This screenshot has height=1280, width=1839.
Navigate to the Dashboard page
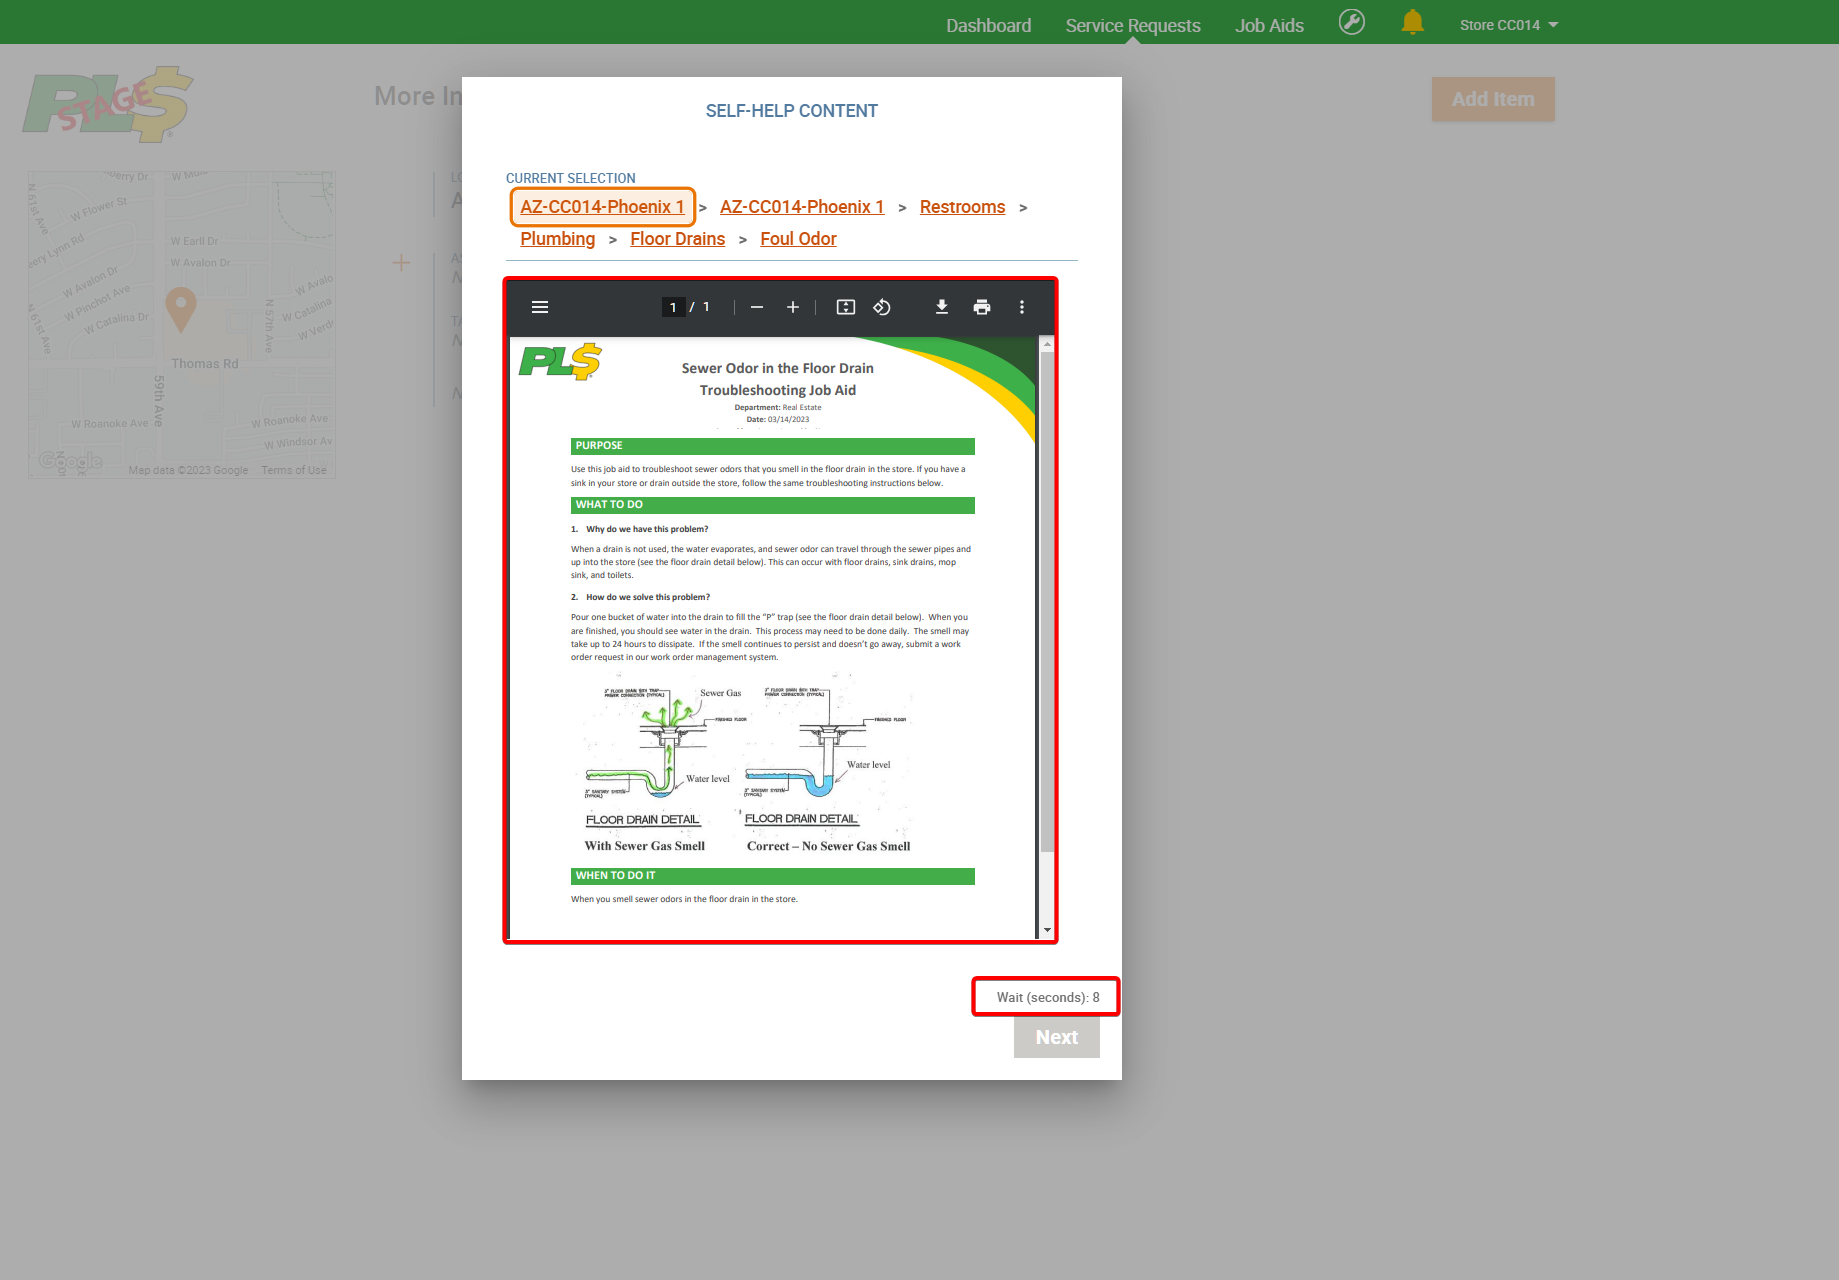coord(988,24)
